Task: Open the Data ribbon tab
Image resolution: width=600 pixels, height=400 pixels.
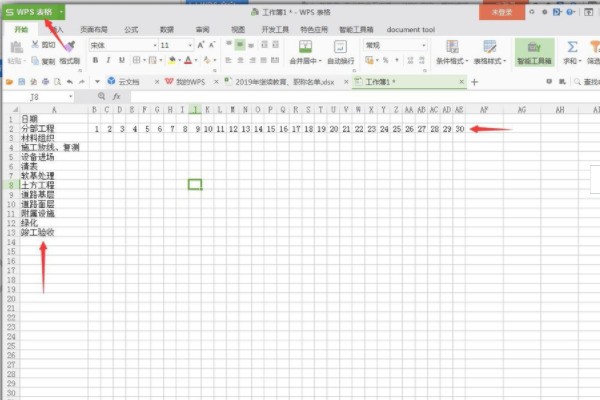Action: click(167, 29)
